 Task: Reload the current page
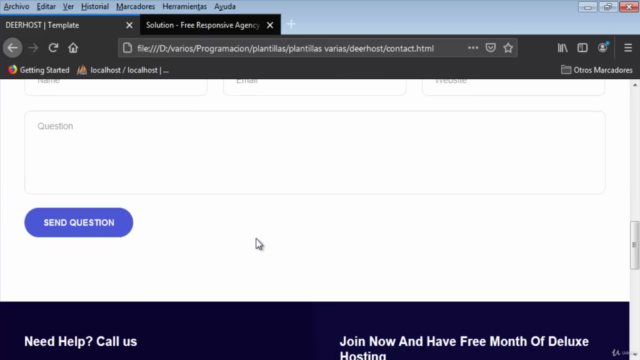(53, 48)
